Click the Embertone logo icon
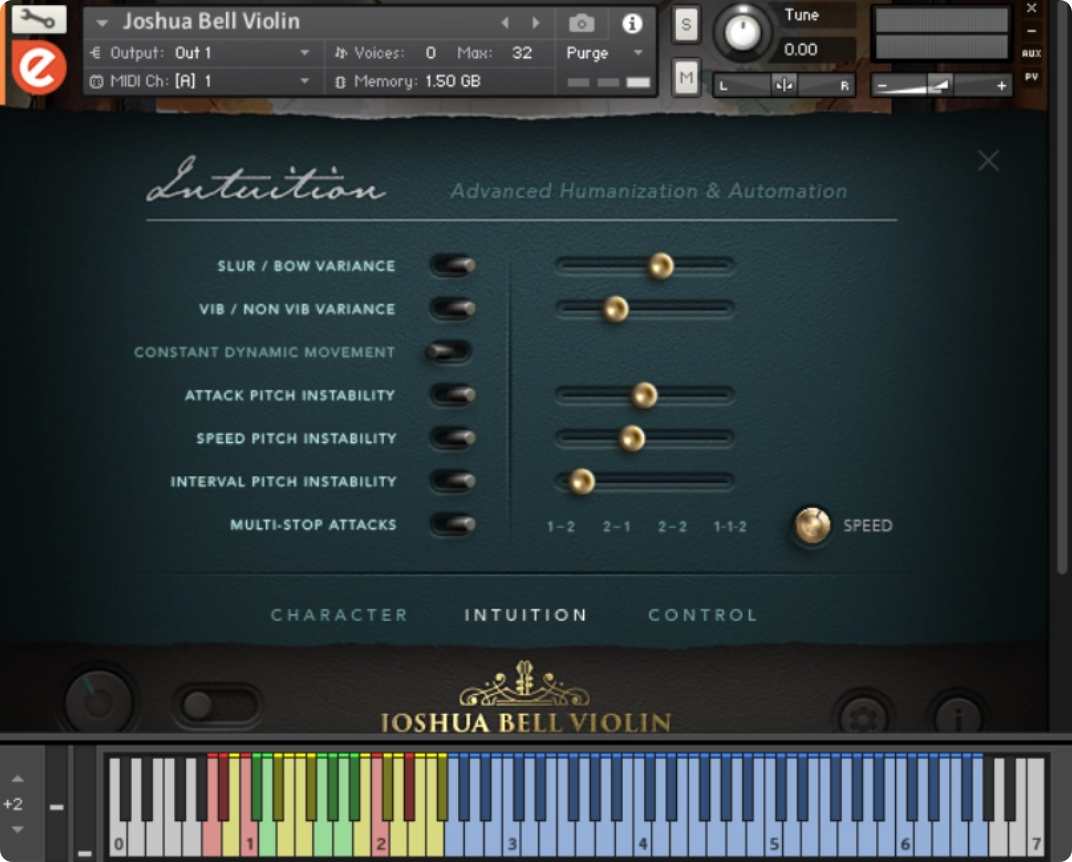The width and height of the screenshot is (1072, 862). [x=39, y=67]
